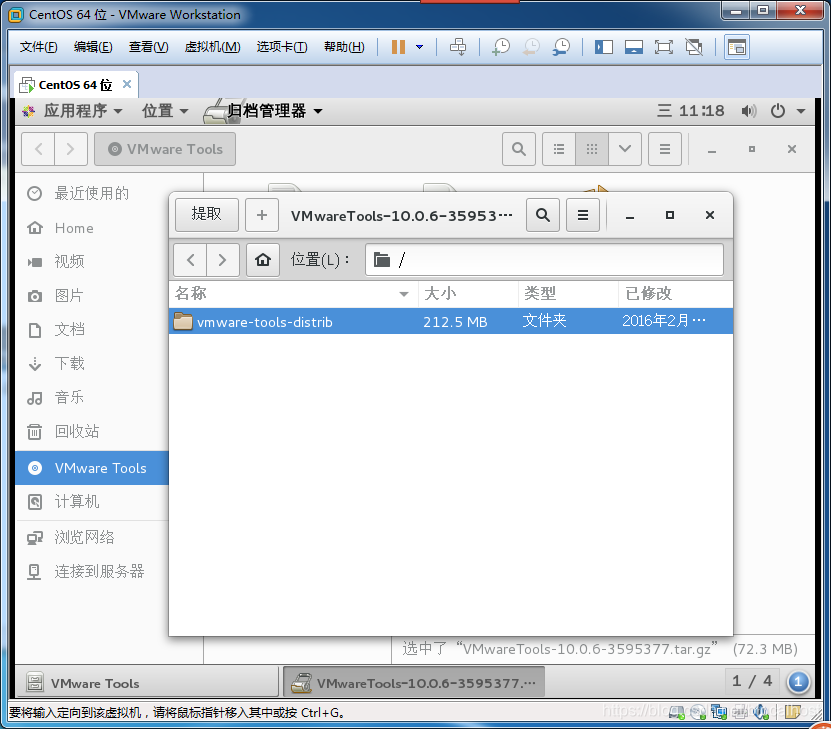Switch file manager to grid view
831x729 pixels.
pyautogui.click(x=592, y=149)
